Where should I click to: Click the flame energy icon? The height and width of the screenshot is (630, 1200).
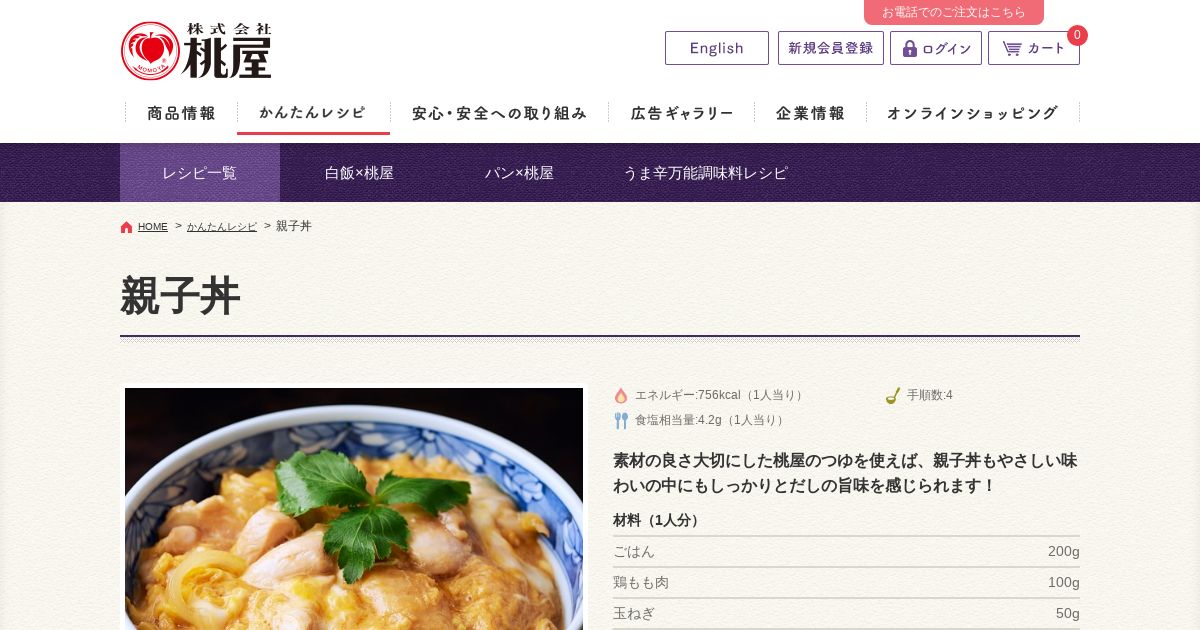pyautogui.click(x=621, y=396)
